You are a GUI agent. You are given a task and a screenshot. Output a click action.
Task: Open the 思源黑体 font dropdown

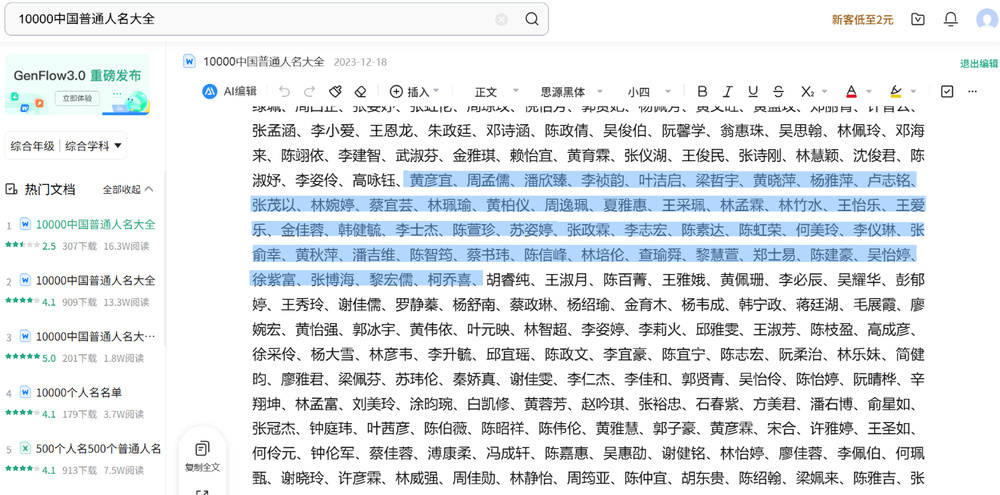coord(572,92)
